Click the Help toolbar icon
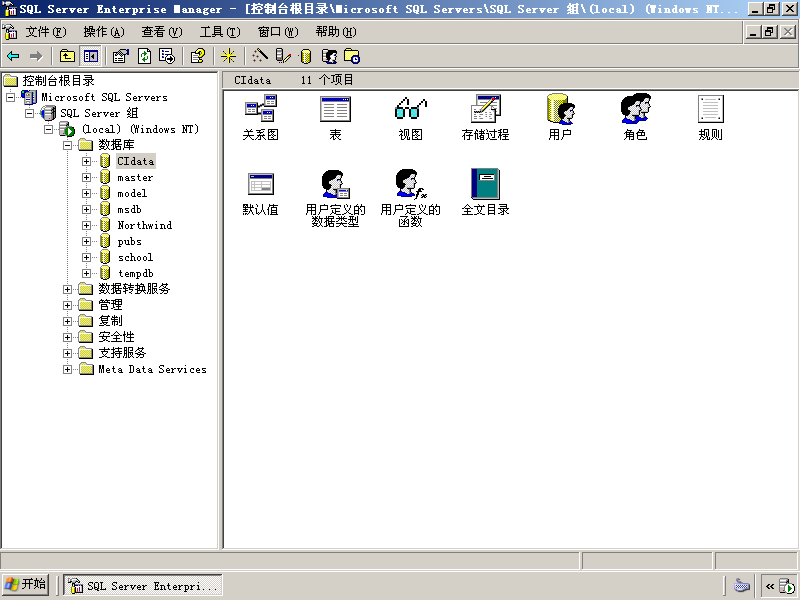800x600 pixels. 198,56
